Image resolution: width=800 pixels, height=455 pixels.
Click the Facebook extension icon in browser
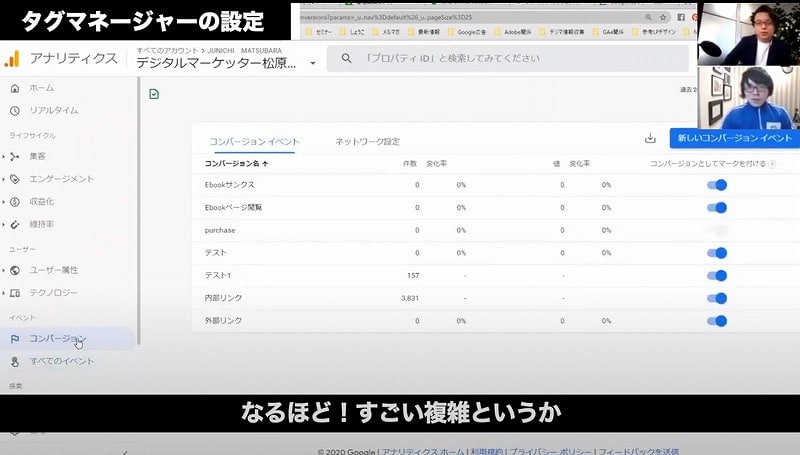(x=681, y=17)
